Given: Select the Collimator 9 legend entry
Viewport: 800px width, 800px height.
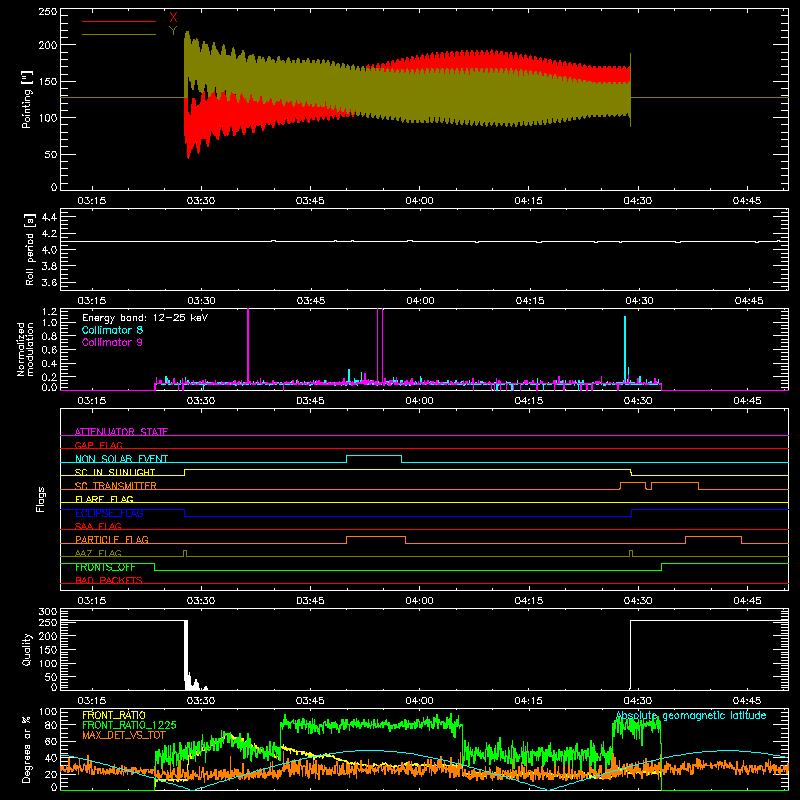Looking at the screenshot, I should coord(112,342).
